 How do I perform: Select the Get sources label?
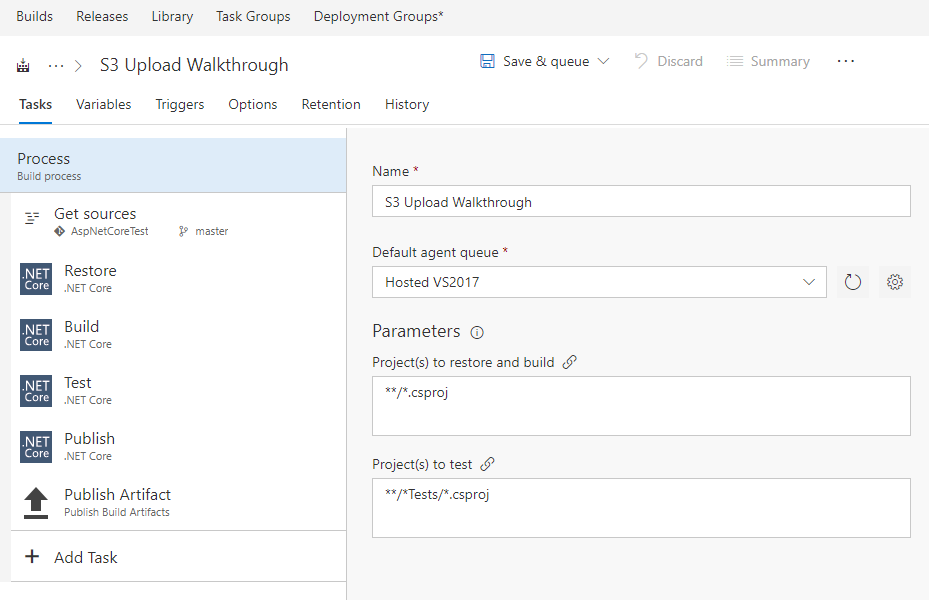point(95,214)
